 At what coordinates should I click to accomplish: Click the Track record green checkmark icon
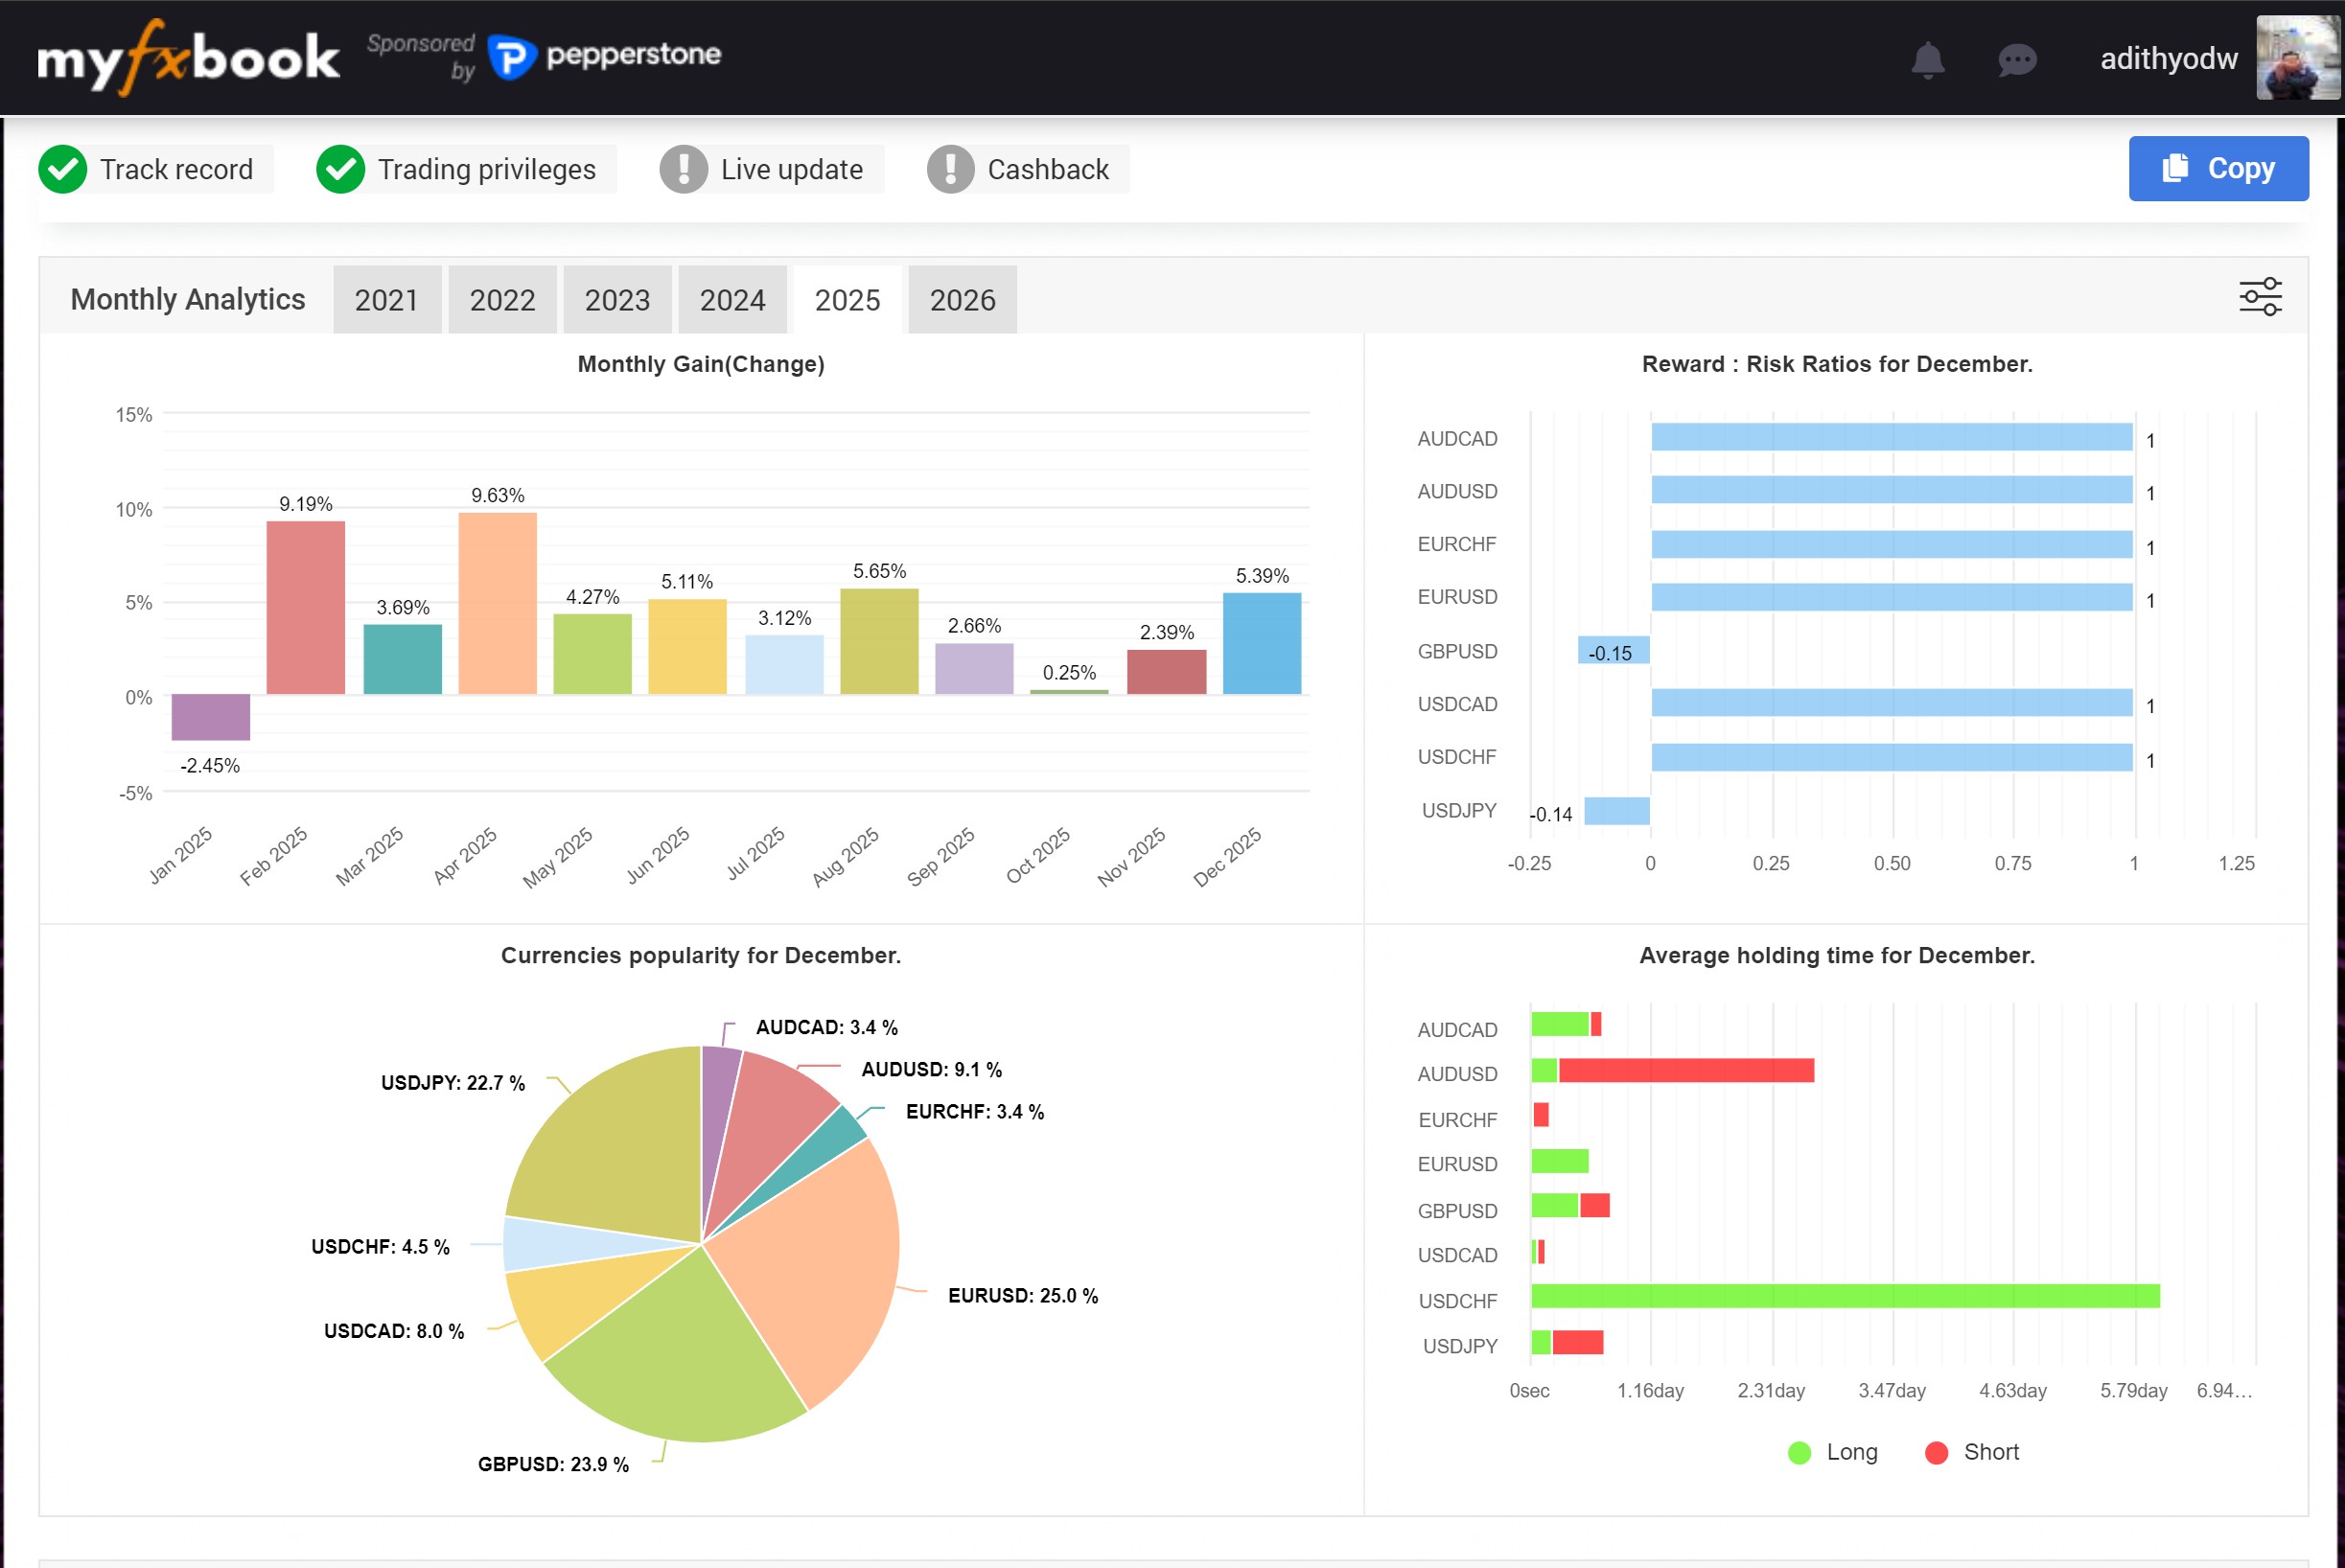[x=63, y=169]
